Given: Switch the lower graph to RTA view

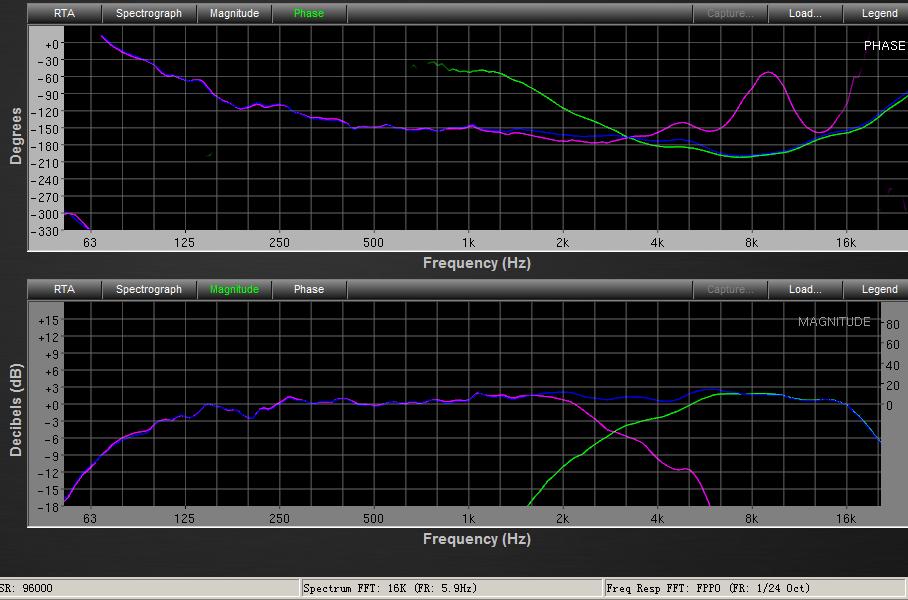Looking at the screenshot, I should 64,290.
